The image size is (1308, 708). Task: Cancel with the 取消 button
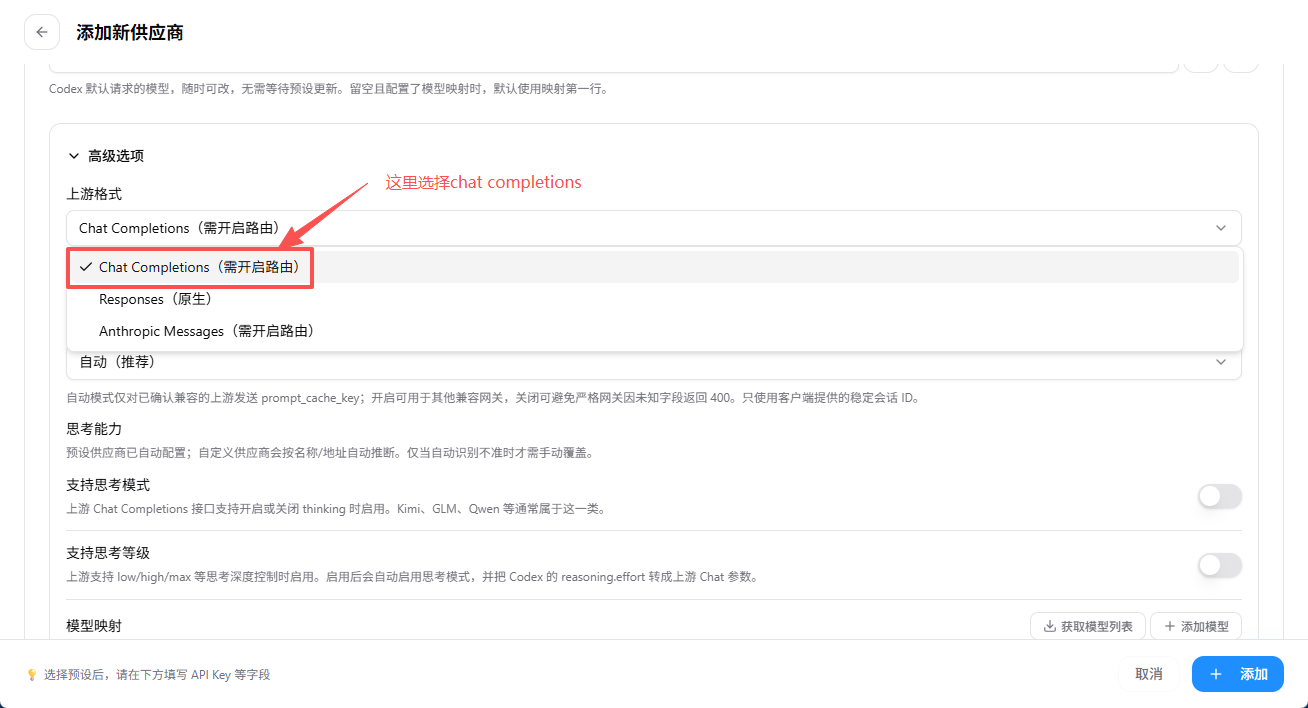tap(1149, 674)
